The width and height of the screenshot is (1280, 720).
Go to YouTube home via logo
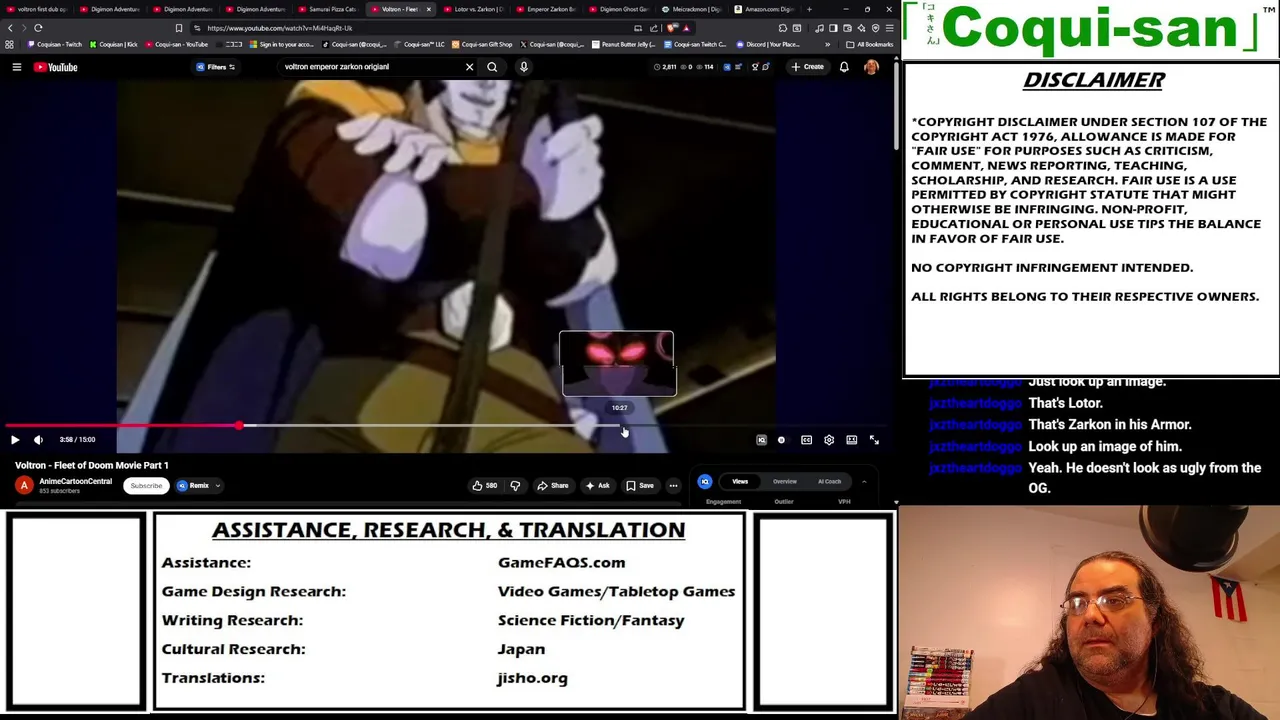pyautogui.click(x=55, y=67)
